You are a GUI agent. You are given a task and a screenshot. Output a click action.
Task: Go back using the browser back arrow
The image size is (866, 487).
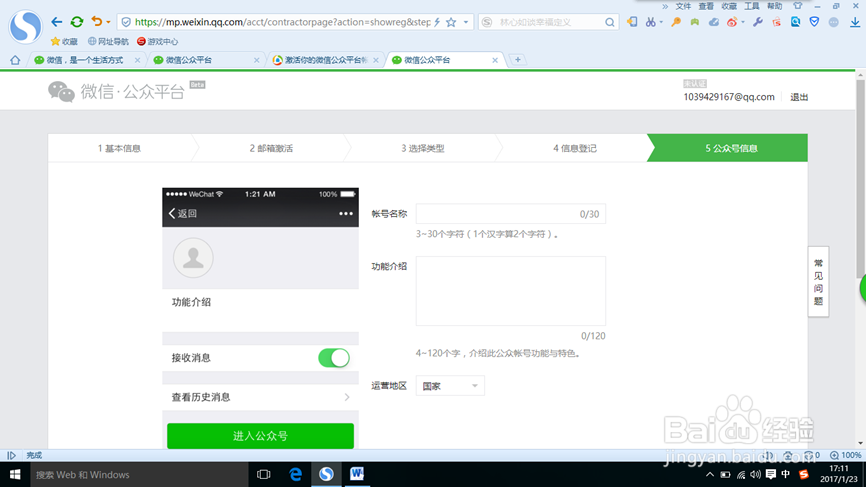[56, 22]
